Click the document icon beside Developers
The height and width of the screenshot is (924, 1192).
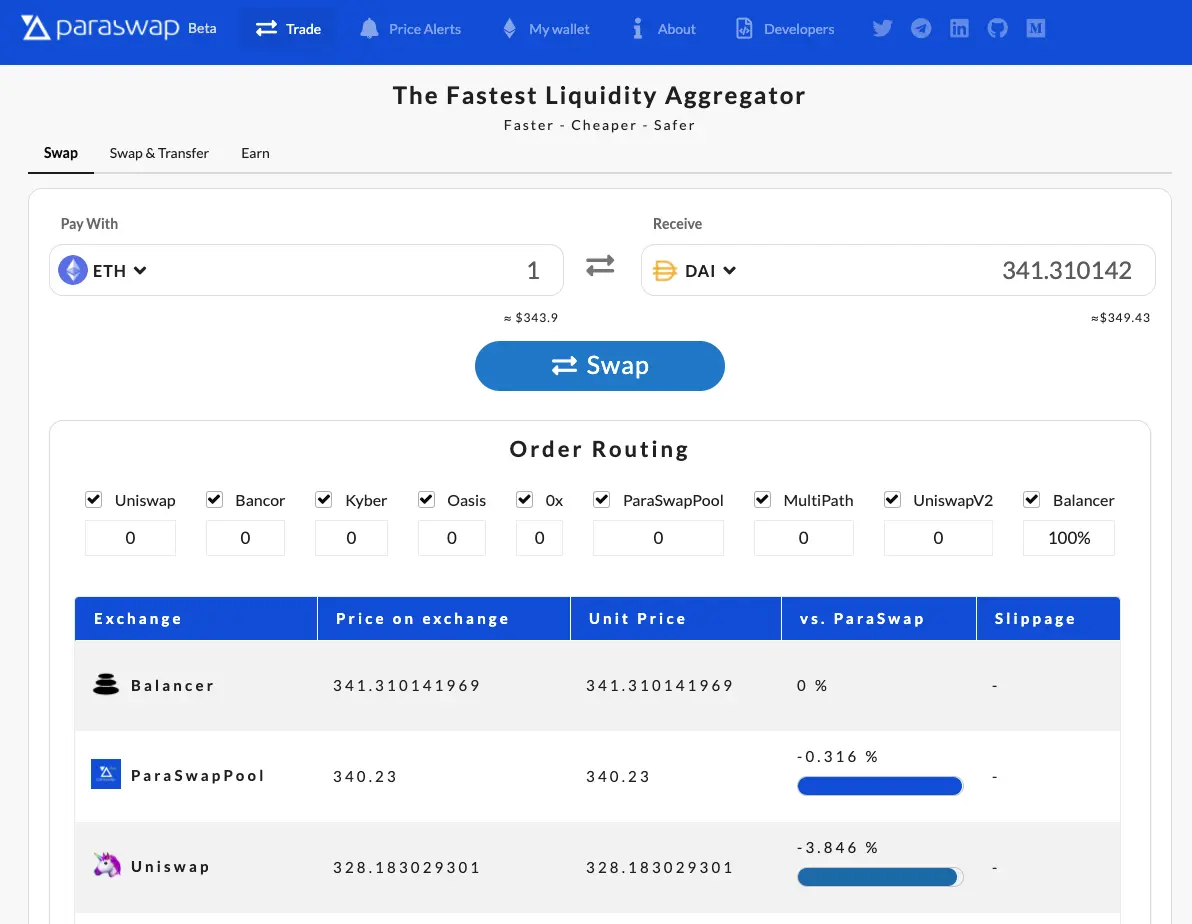pos(744,29)
